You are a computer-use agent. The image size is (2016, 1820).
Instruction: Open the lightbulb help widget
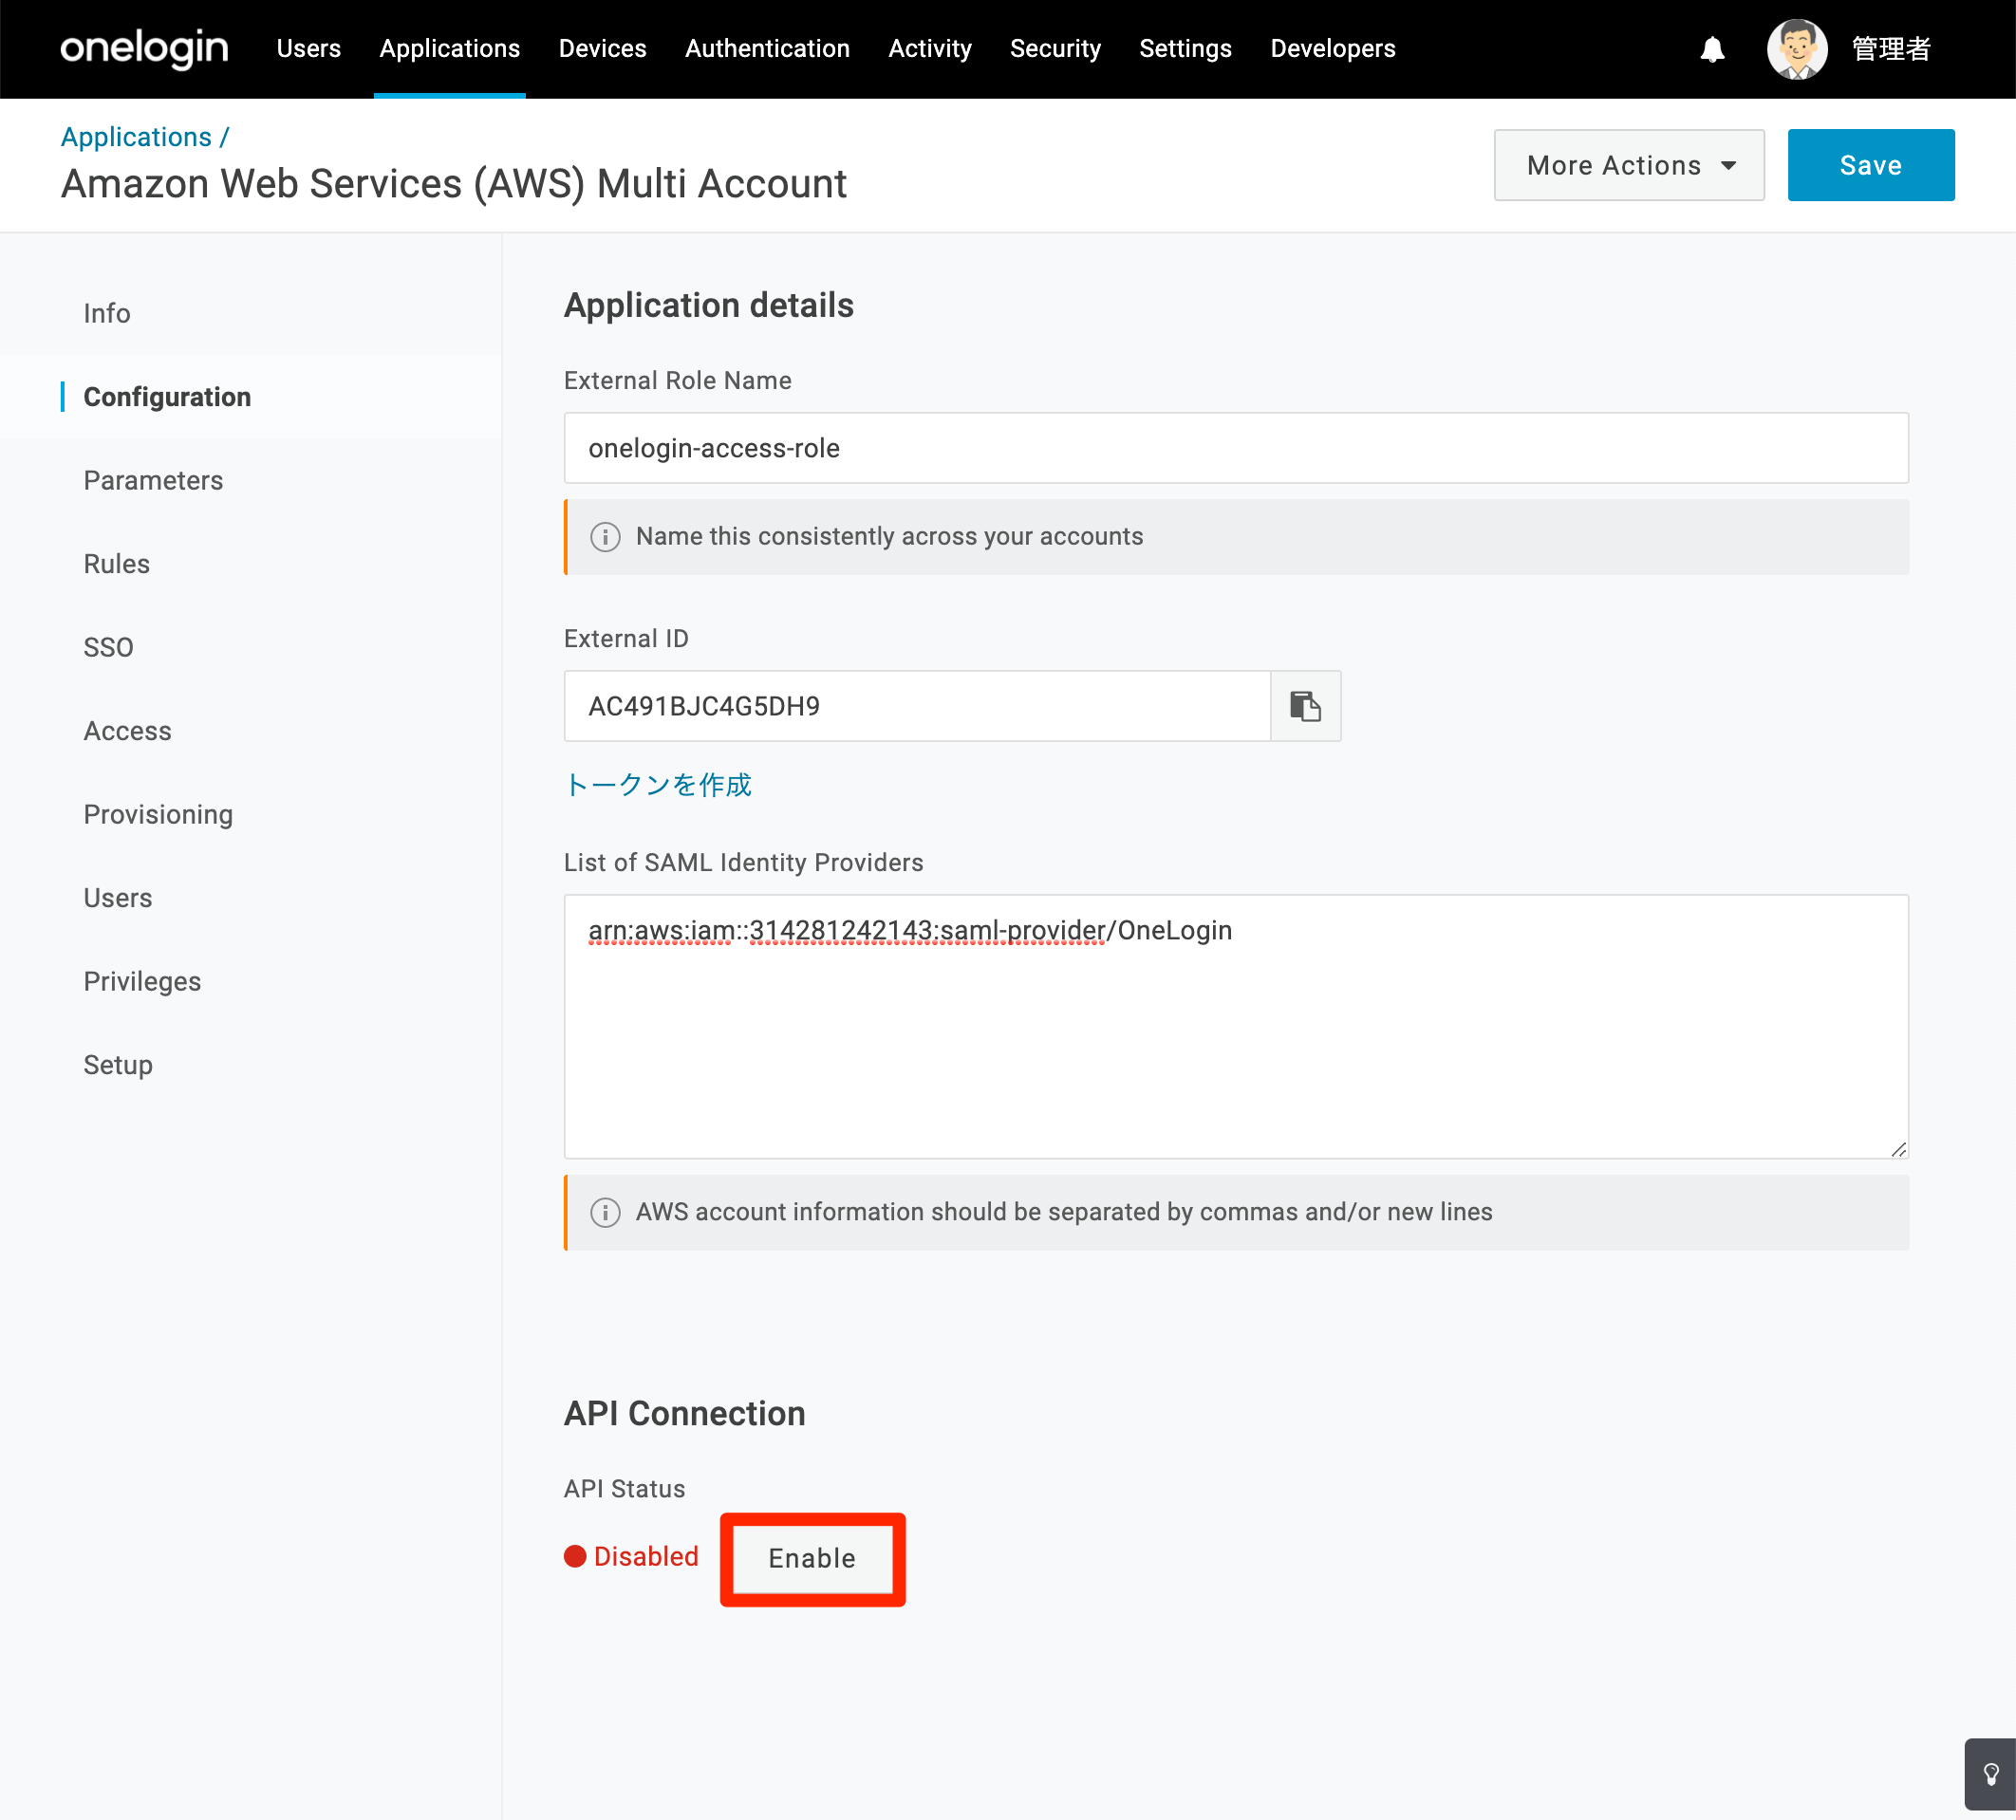coord(1990,1775)
